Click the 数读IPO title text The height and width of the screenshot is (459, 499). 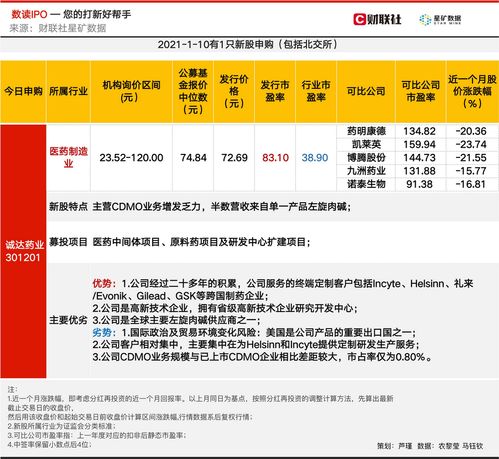coord(29,14)
